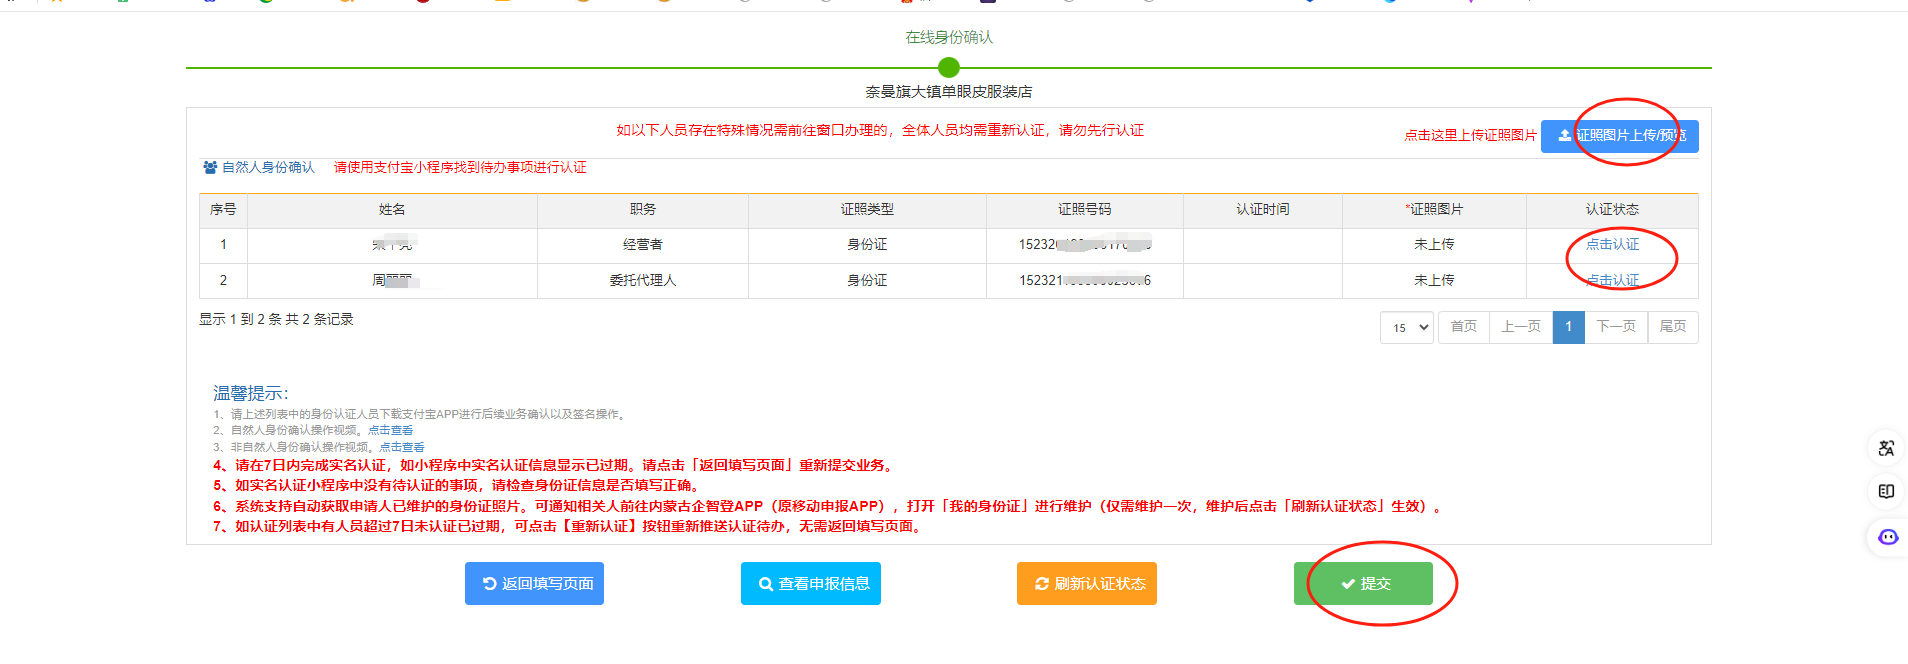Go to 下一页 next page
This screenshot has width=1908, height=664.
point(1615,327)
